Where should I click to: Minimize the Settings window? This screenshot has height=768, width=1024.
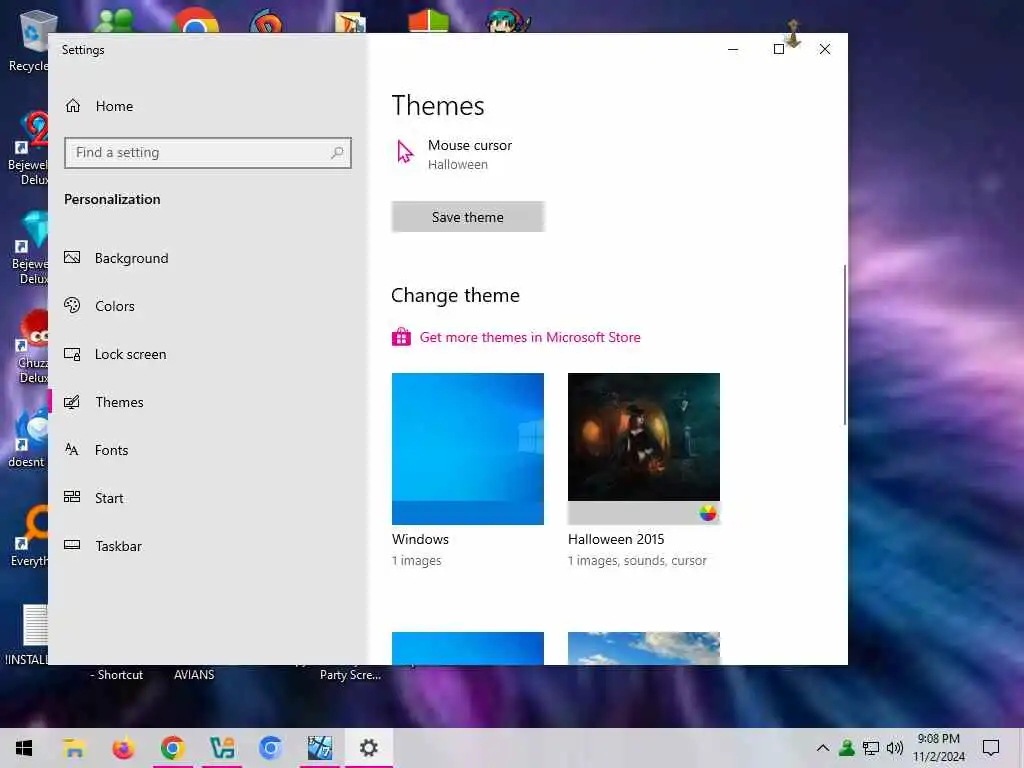[733, 49]
